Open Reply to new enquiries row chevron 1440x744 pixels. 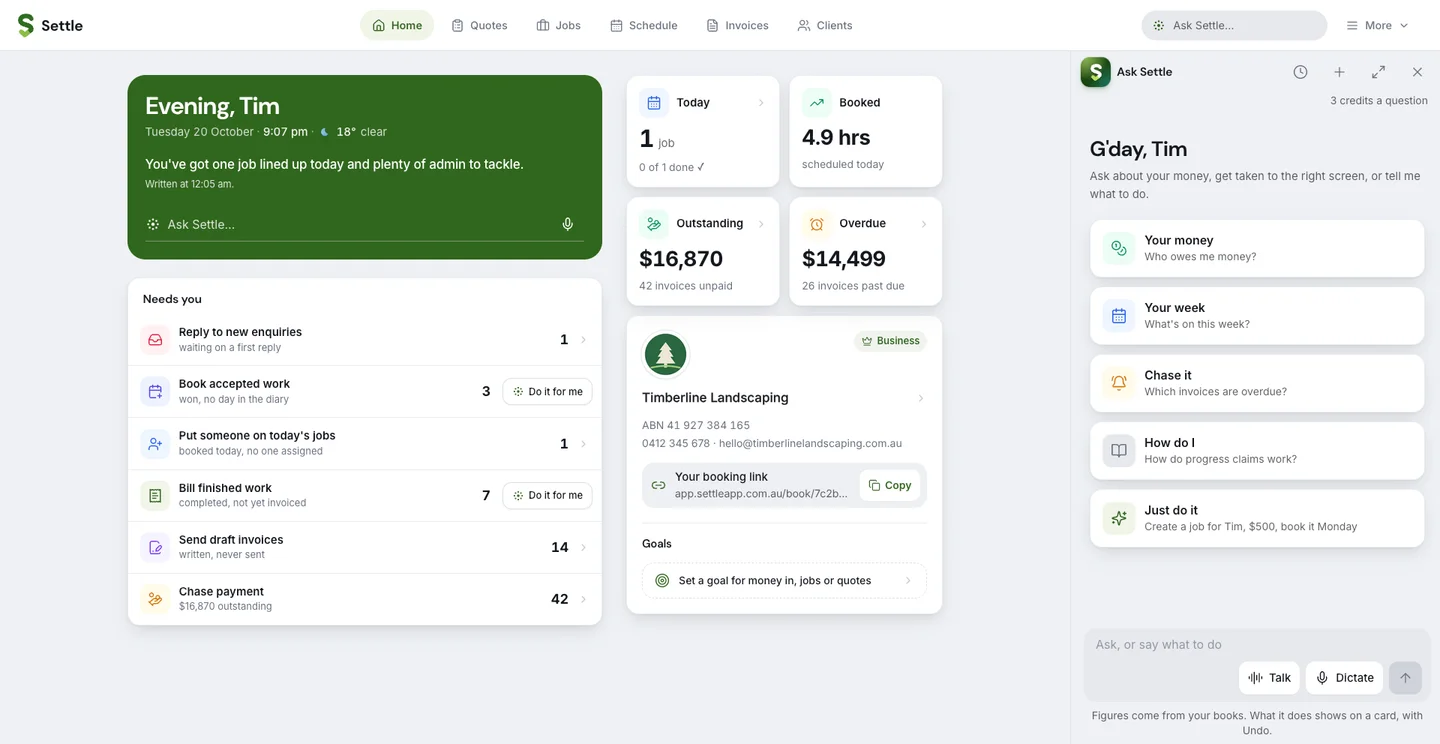click(584, 340)
